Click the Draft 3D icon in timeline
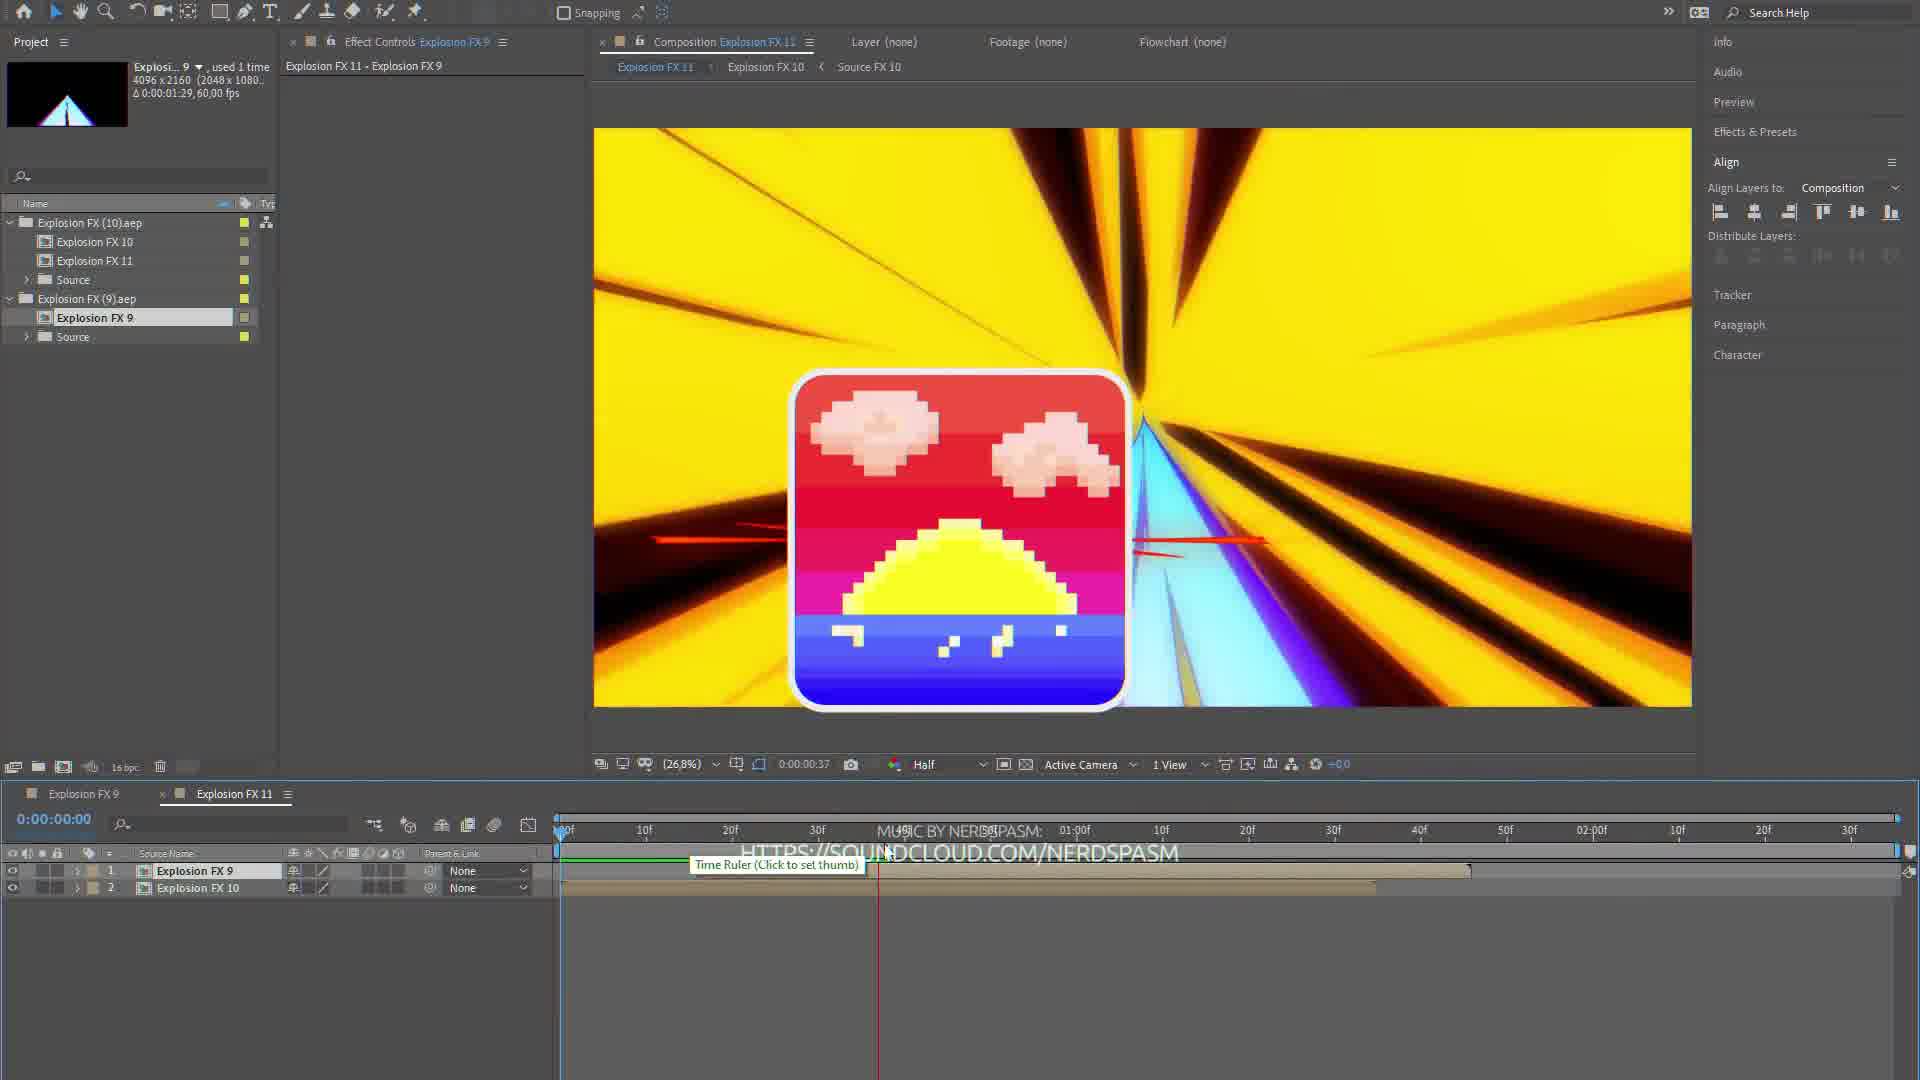This screenshot has height=1080, width=1920. pos(408,825)
